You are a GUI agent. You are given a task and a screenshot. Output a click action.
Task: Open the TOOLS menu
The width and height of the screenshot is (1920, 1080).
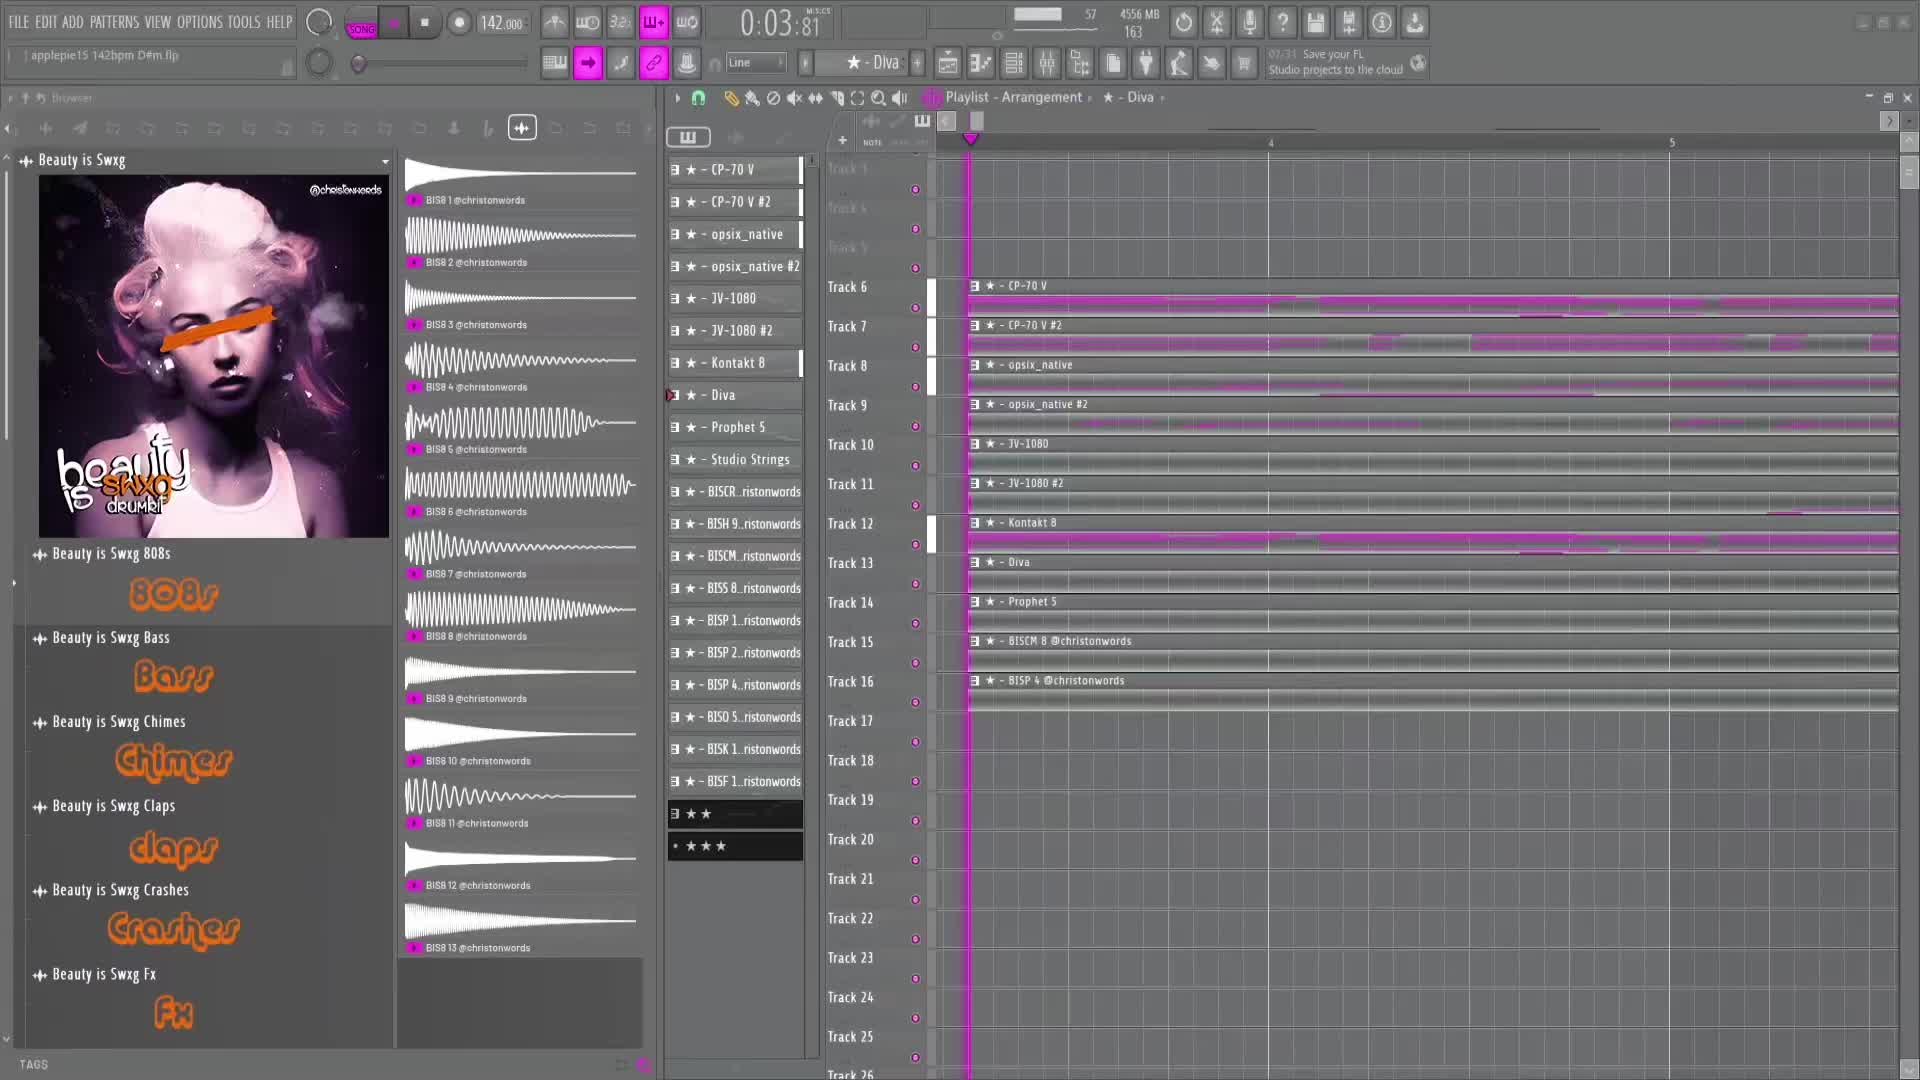coord(244,22)
